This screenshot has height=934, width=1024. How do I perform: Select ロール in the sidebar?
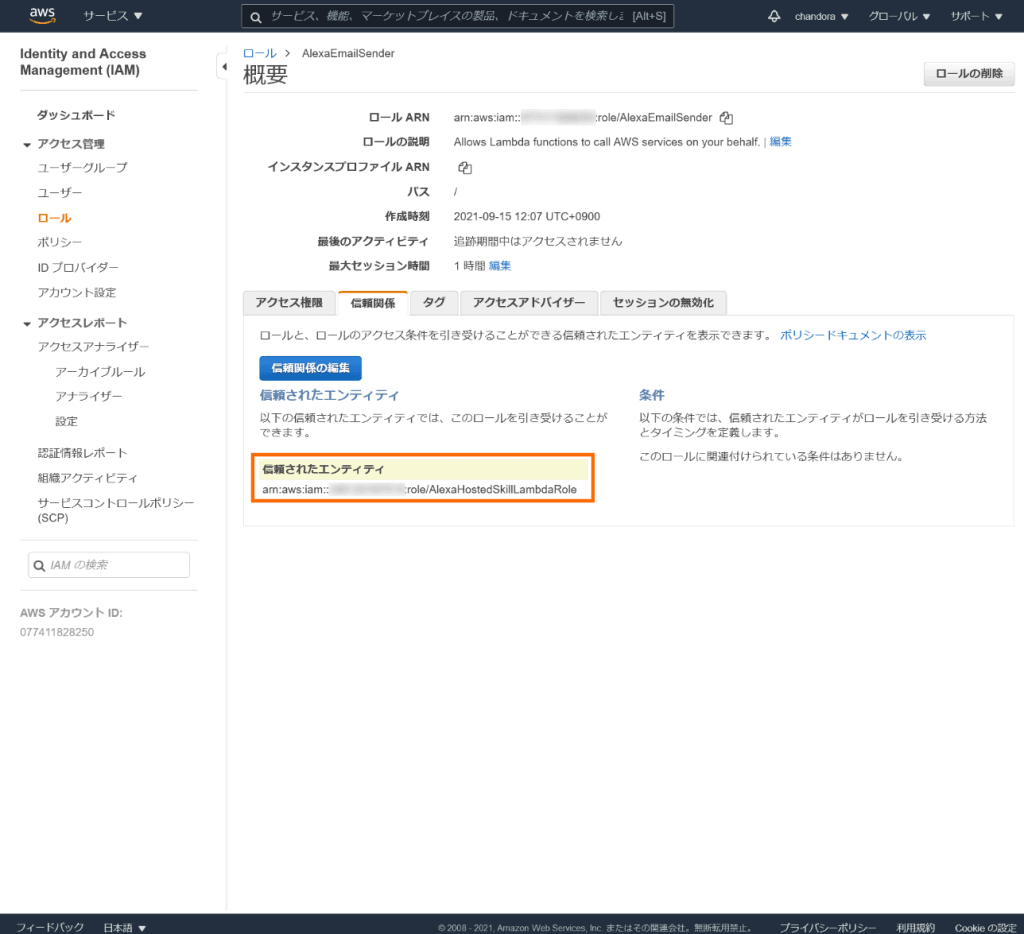pyautogui.click(x=54, y=218)
